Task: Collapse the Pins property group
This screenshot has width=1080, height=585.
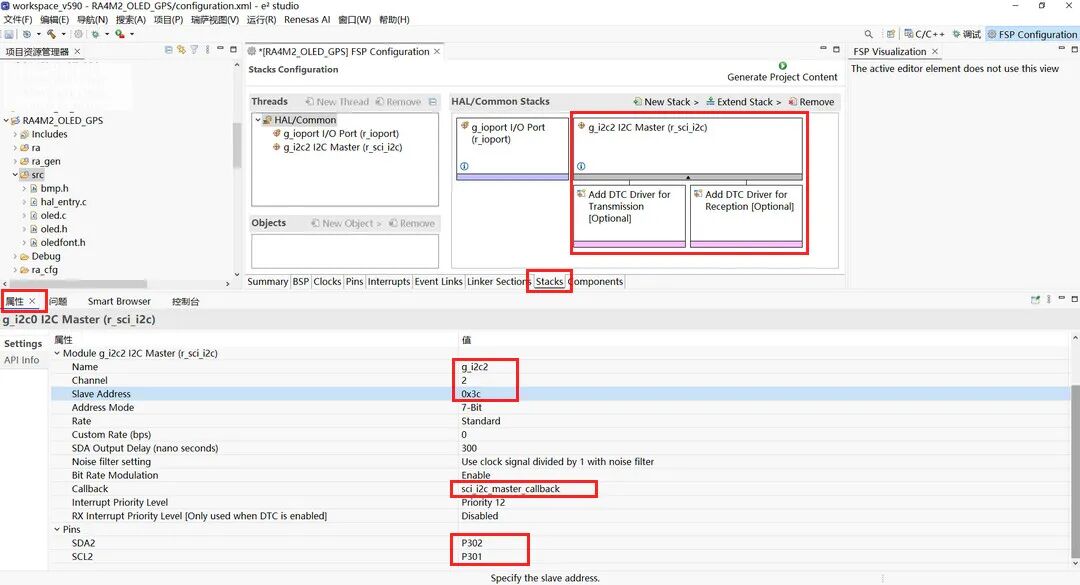Action: point(57,530)
